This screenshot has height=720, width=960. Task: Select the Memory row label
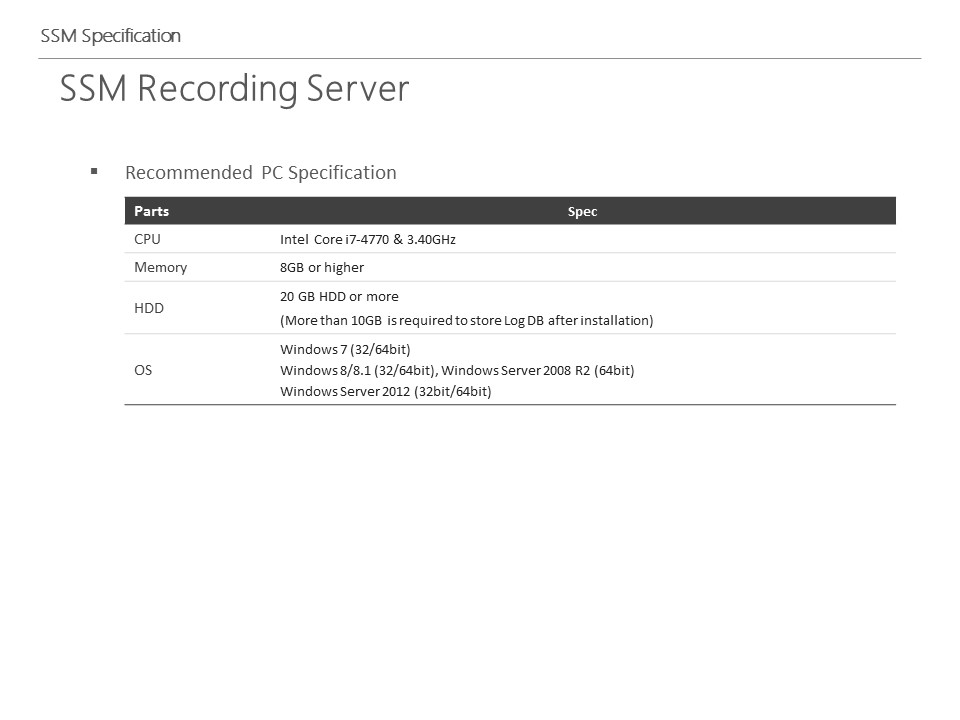click(x=160, y=268)
